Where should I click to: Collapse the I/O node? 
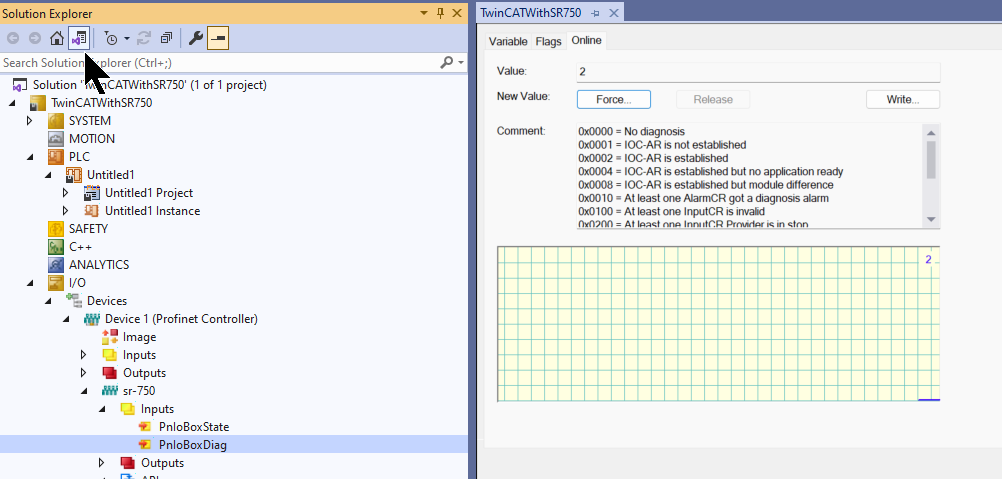click(x=30, y=283)
